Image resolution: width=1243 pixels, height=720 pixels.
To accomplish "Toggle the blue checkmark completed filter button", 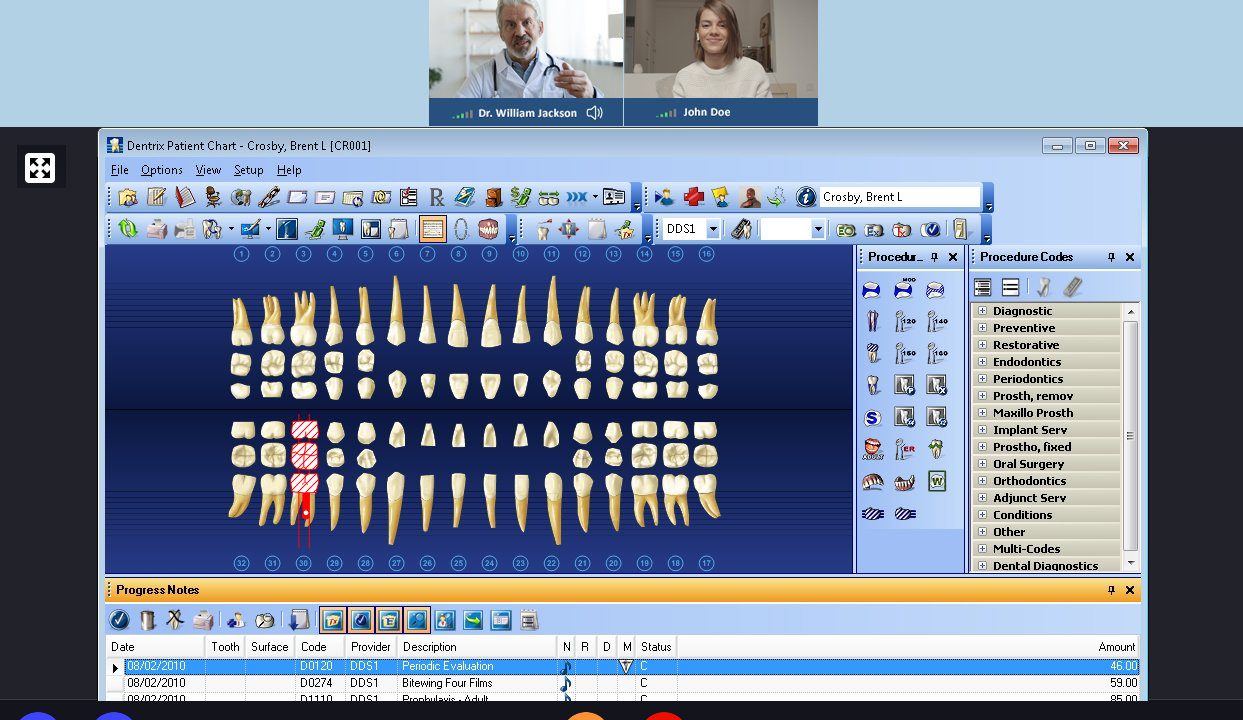I will [x=361, y=620].
